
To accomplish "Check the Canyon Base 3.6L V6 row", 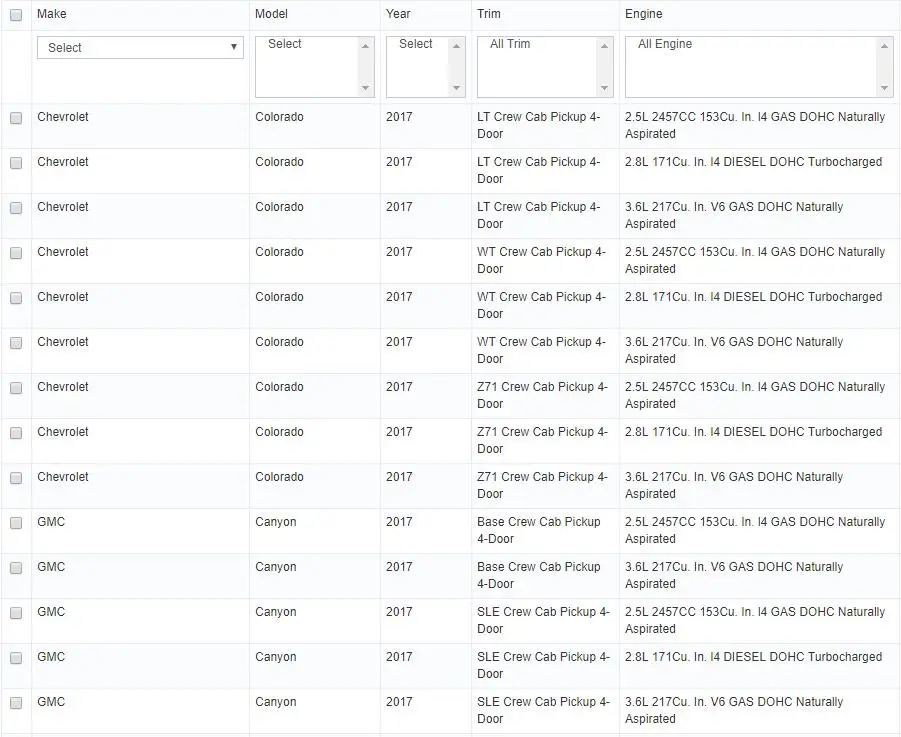I will [16, 568].
